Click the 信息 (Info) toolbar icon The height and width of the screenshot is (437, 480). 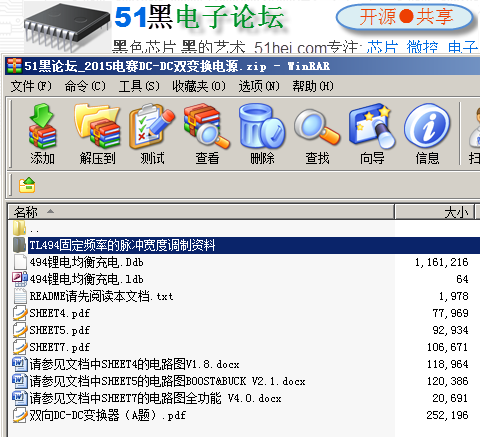427,126
